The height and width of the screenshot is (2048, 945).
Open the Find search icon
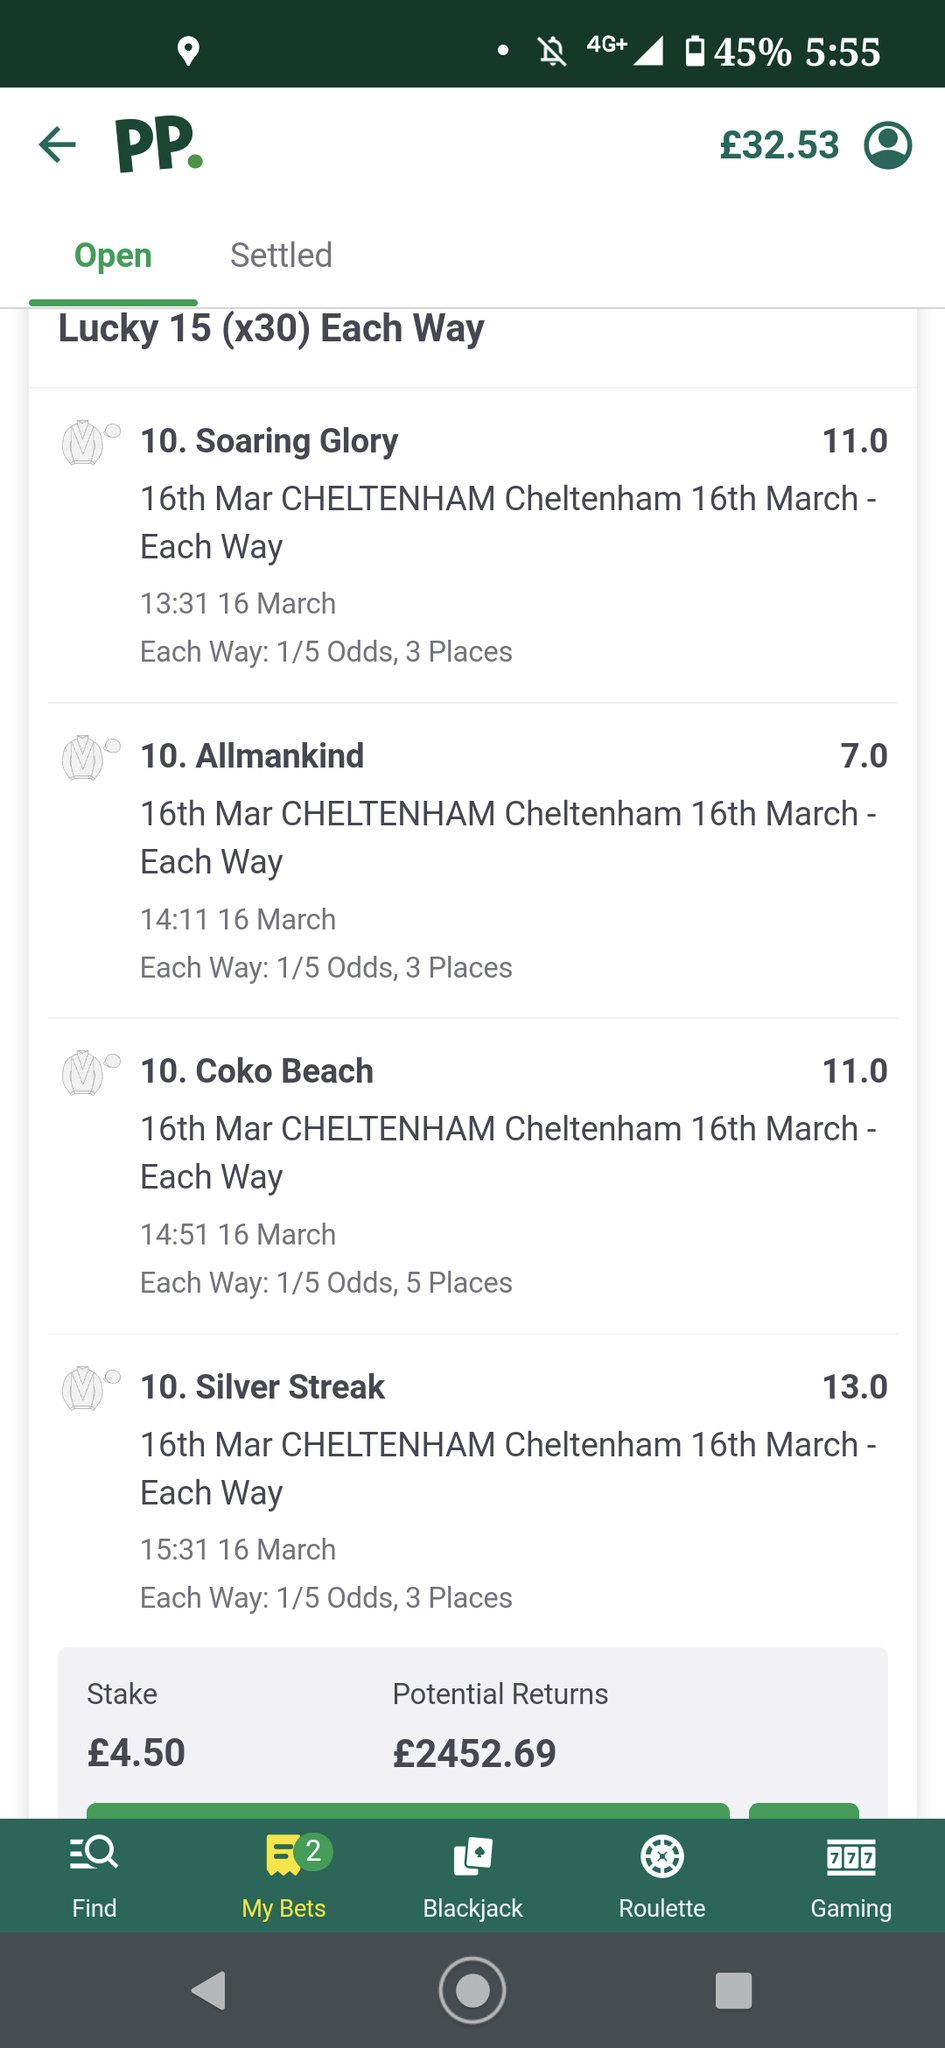[x=94, y=1856]
